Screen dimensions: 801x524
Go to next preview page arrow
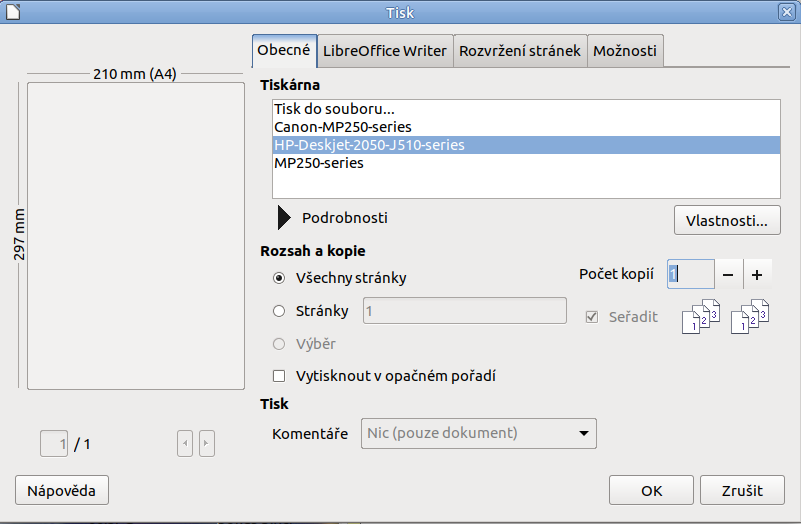point(207,443)
